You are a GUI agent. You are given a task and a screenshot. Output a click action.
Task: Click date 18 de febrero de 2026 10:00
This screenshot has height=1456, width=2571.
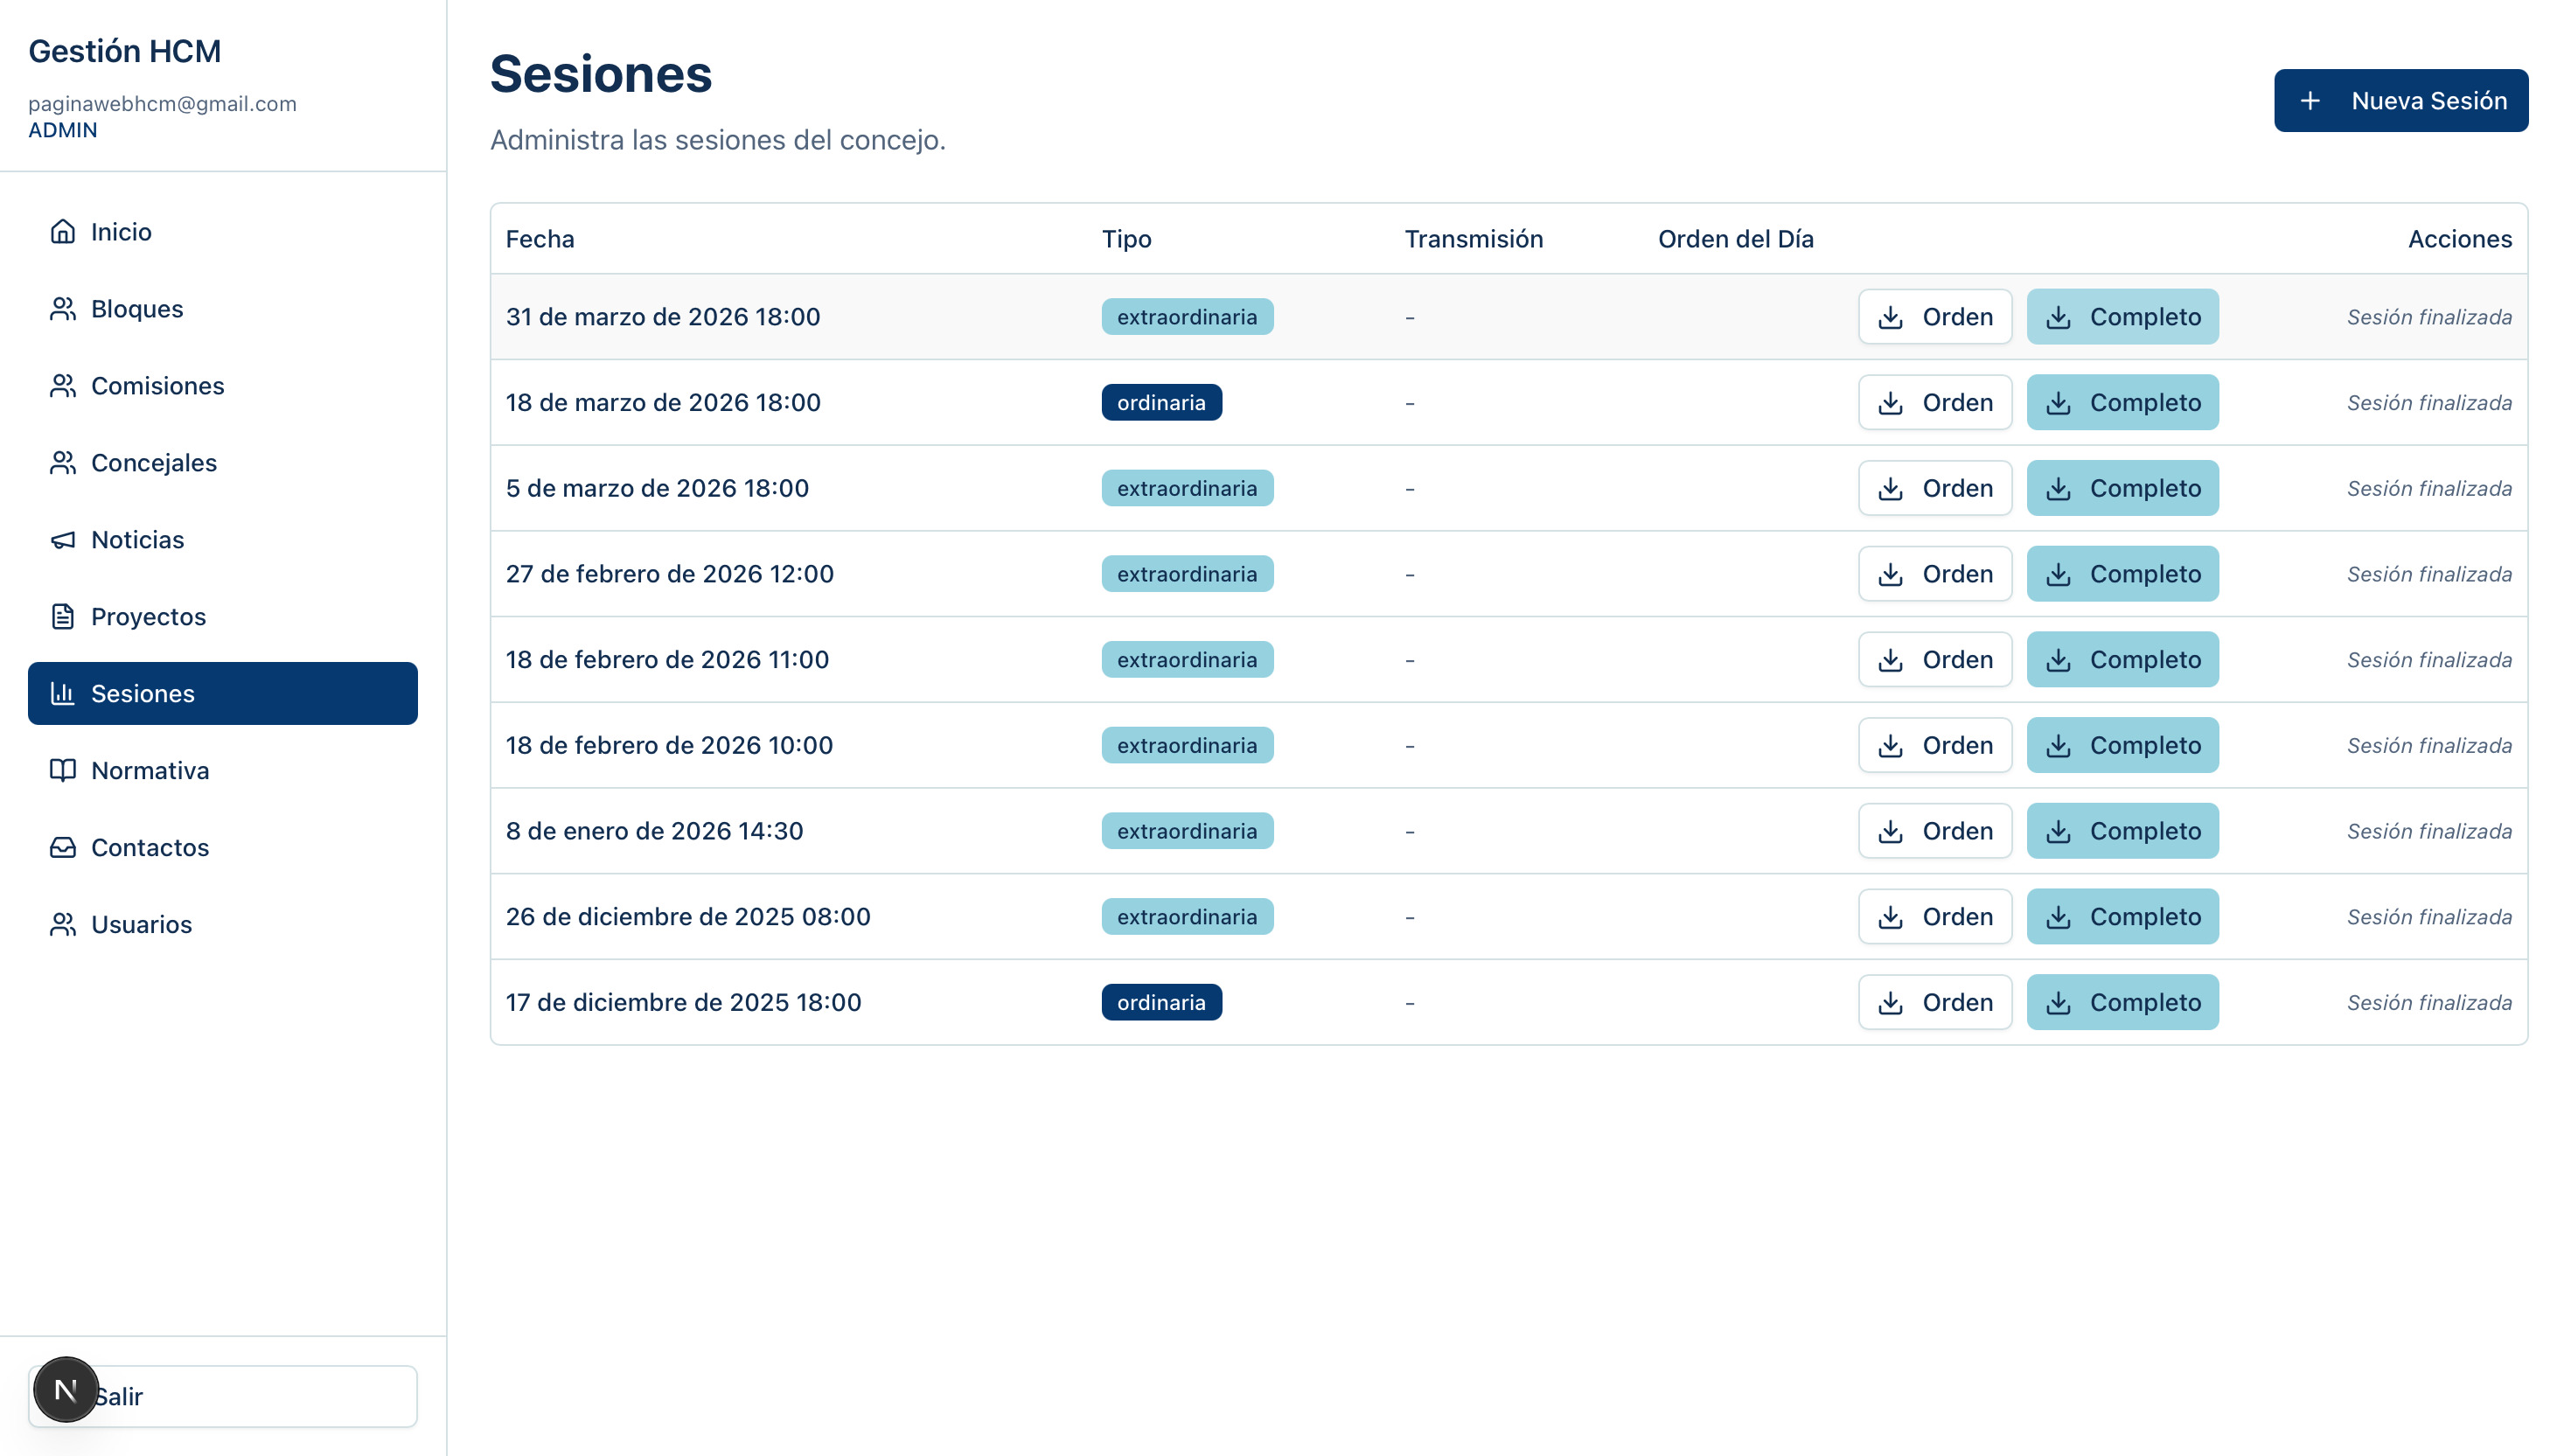pos(669,746)
